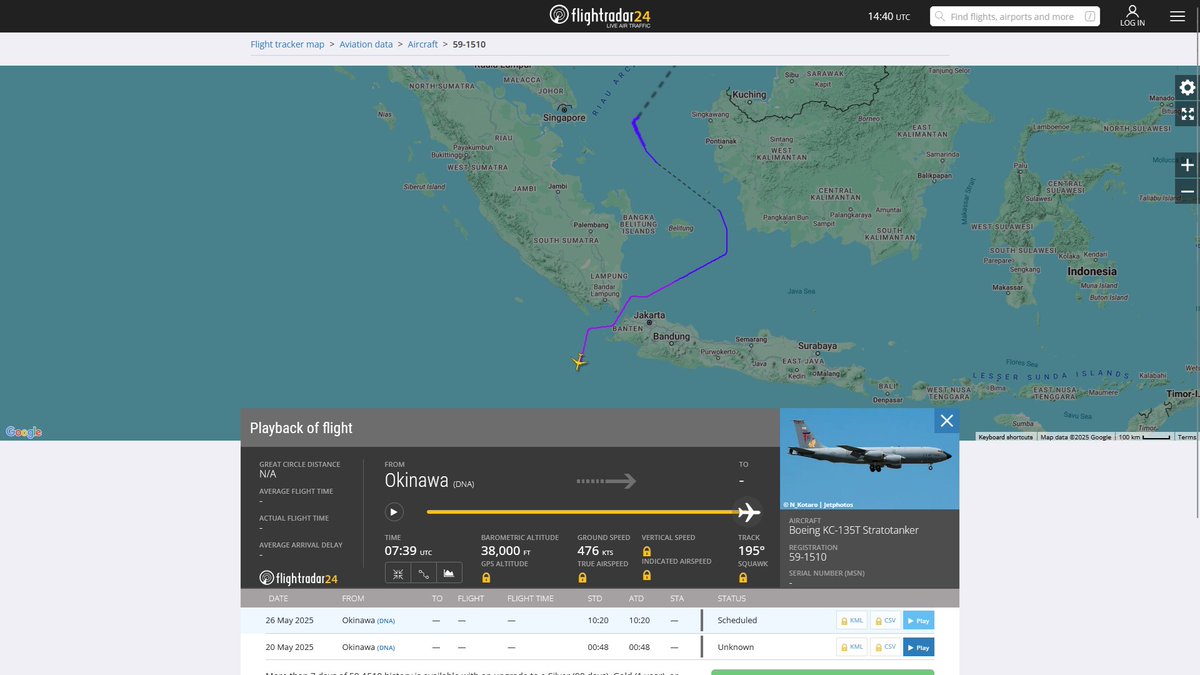This screenshot has width=1200, height=675.
Task: Open the map Terms link
Action: [x=1186, y=437]
